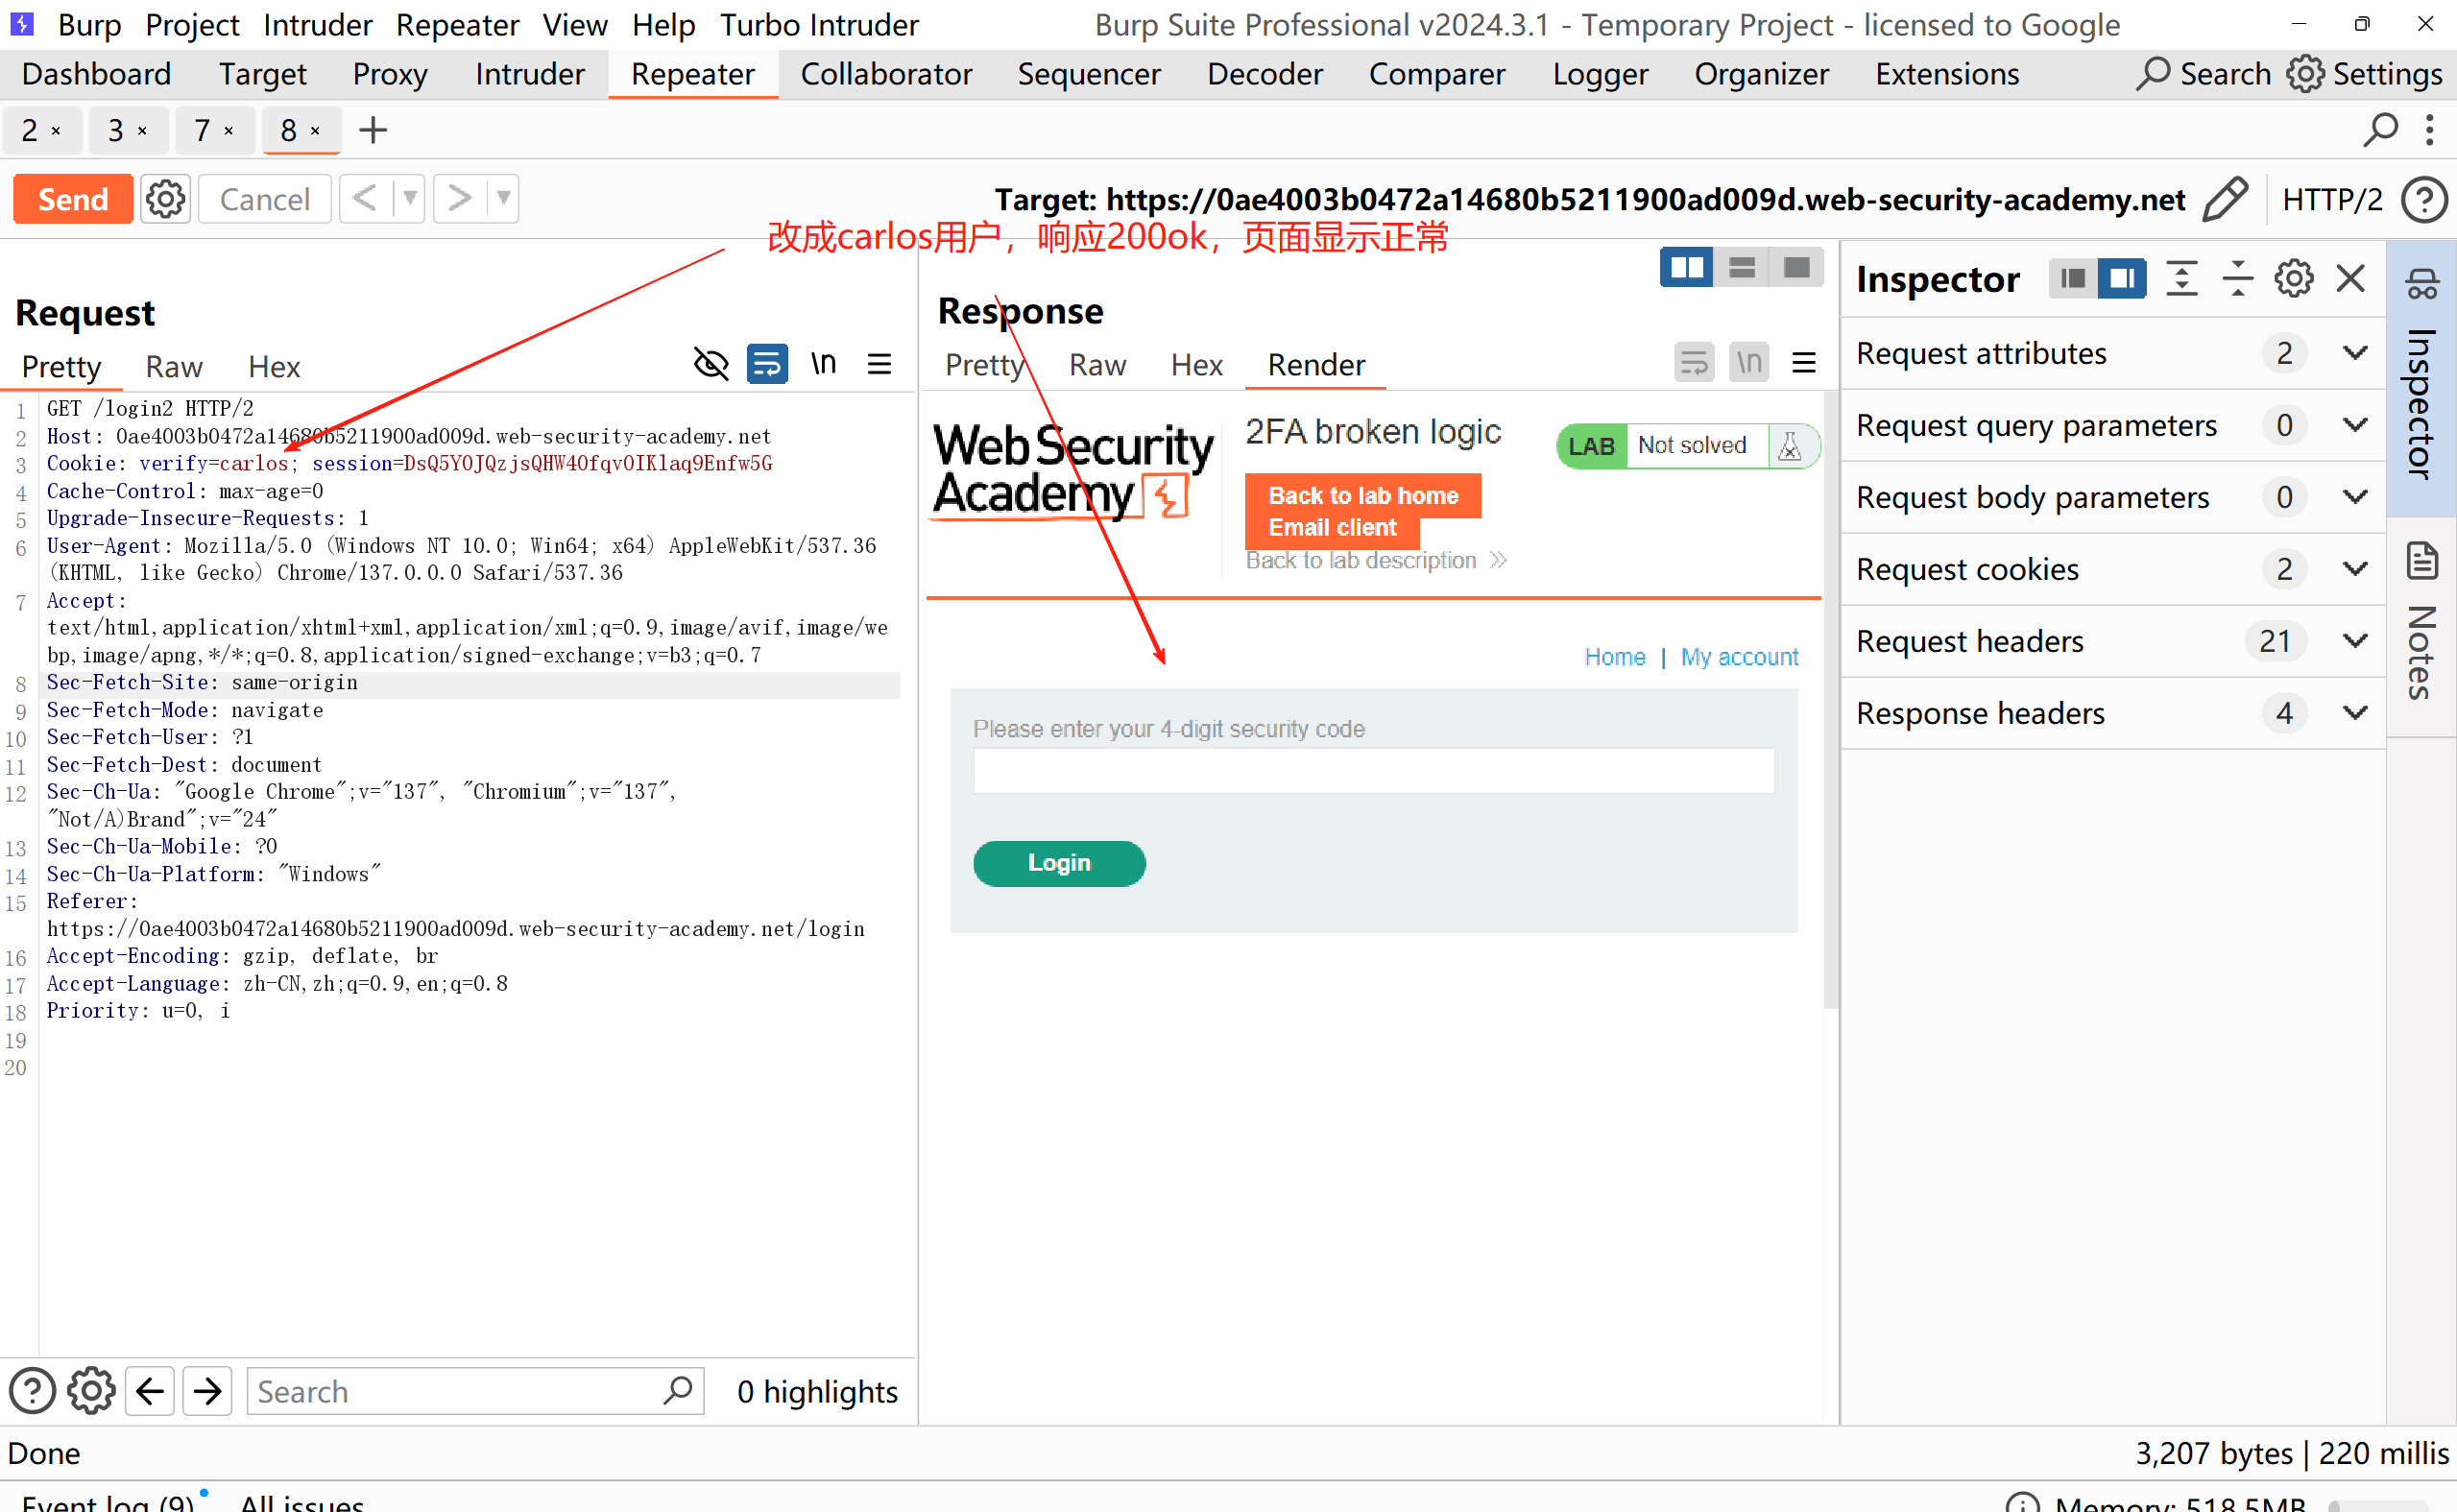This screenshot has height=1512, width=2457.
Task: Toggle hide non-printable characters eye icon
Action: pyautogui.click(x=711, y=364)
